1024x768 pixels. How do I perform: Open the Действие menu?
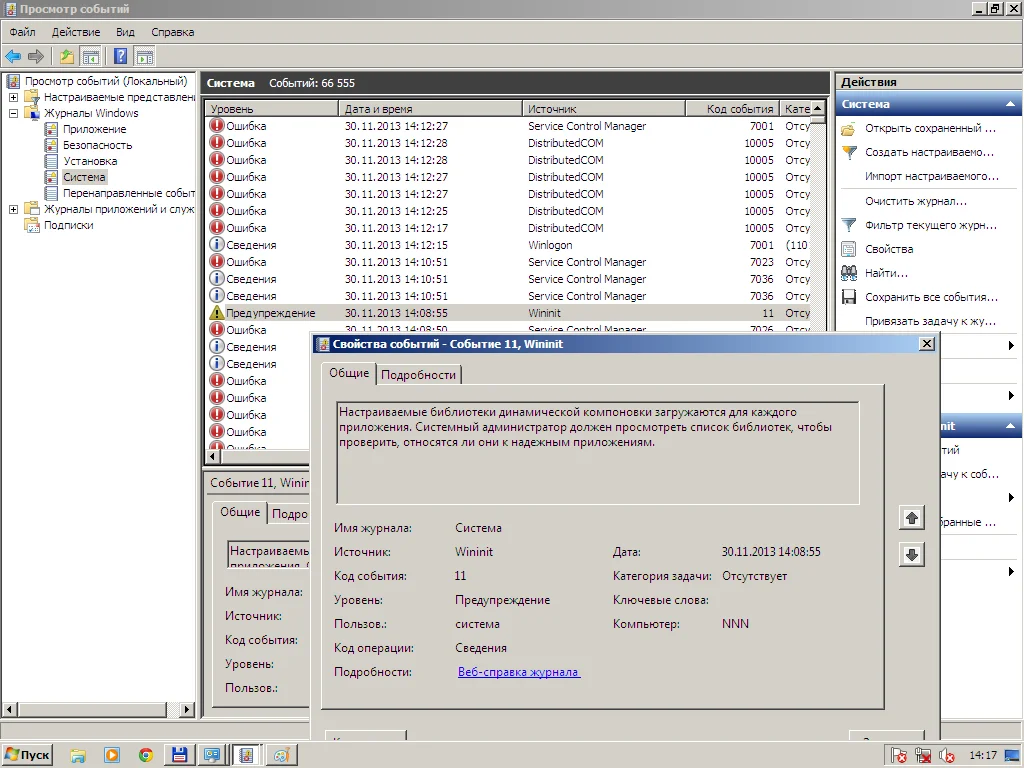75,32
